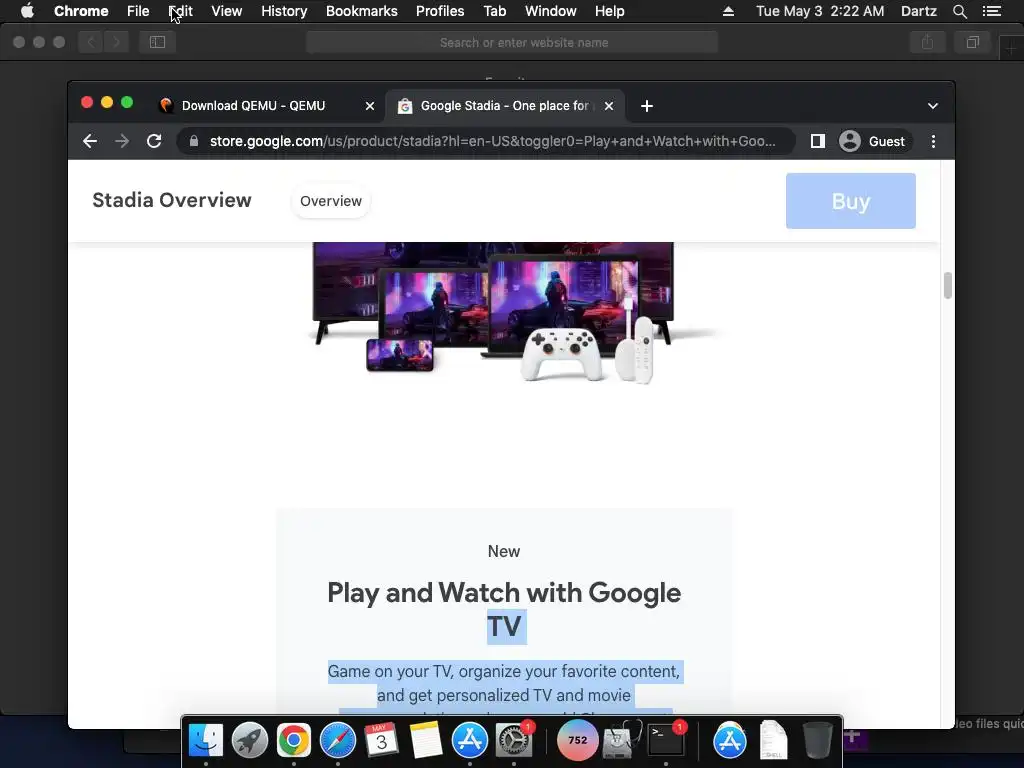Screen dimensions: 1024x768
Task: Open the History menu
Action: [284, 11]
